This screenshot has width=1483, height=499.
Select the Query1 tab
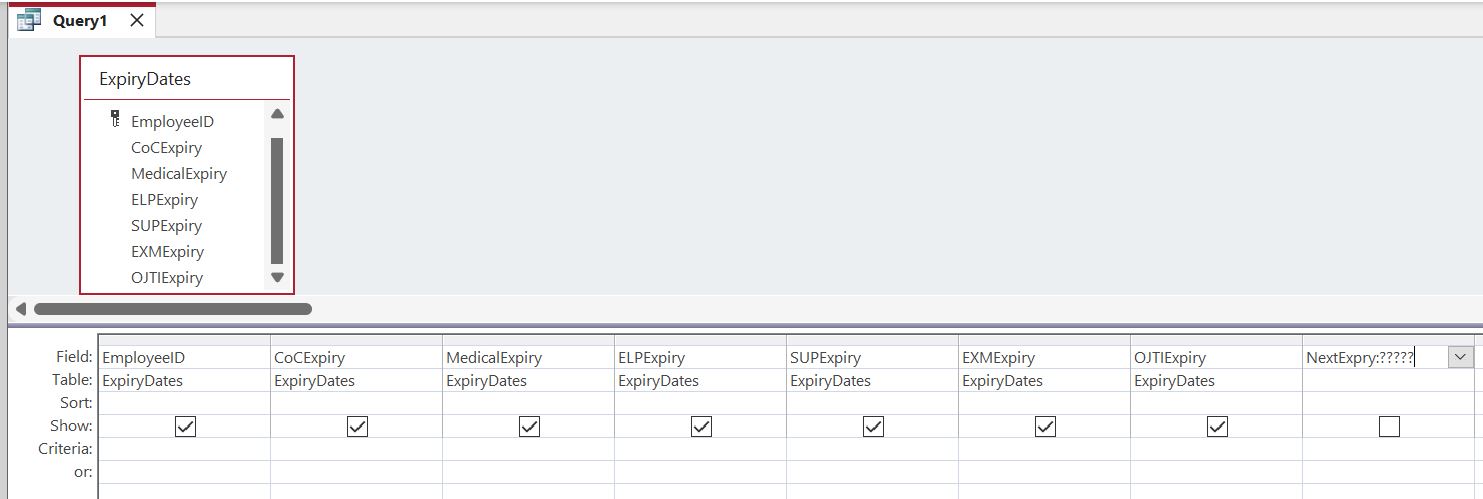tap(80, 20)
